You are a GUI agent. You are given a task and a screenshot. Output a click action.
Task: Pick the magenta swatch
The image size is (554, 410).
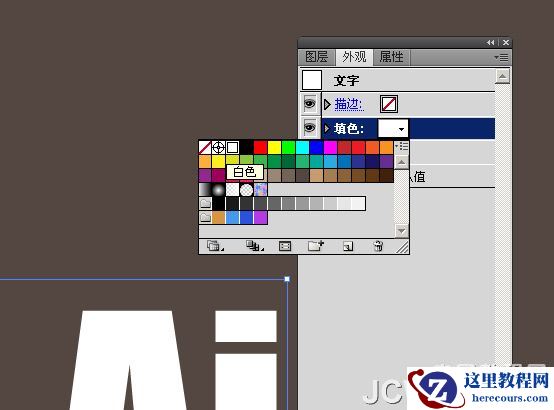(x=330, y=147)
